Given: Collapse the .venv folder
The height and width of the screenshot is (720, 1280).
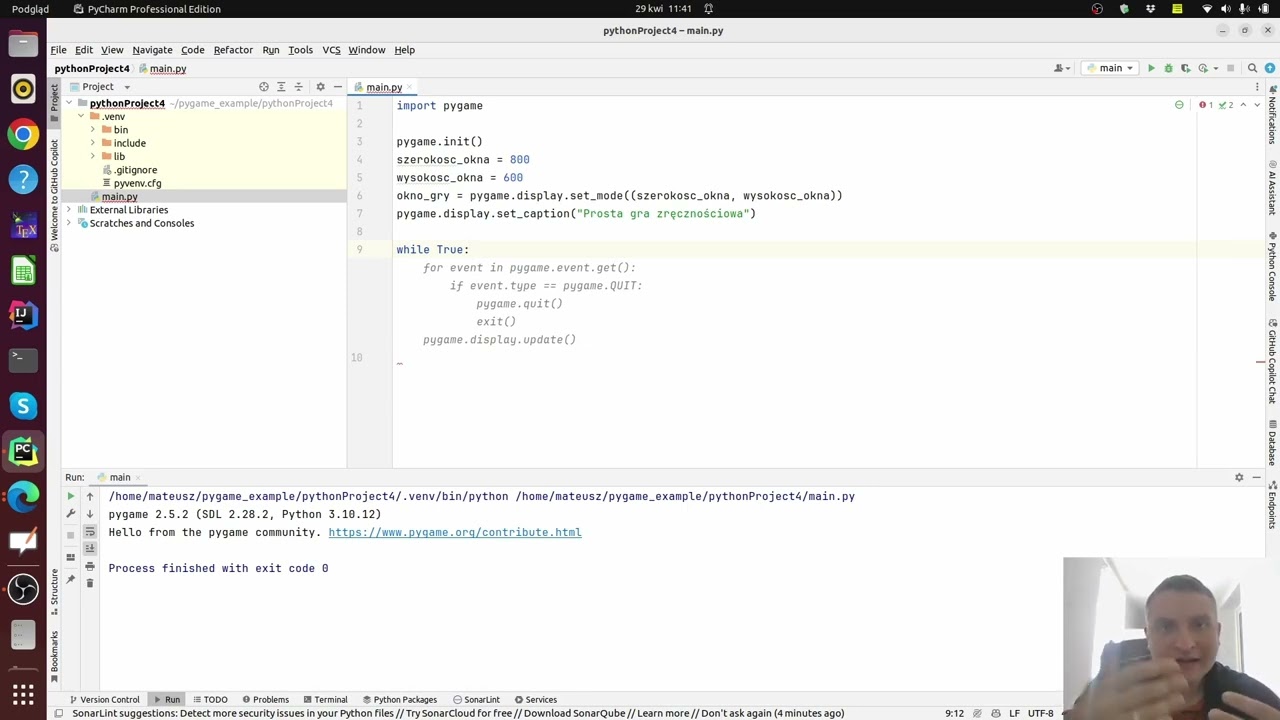Looking at the screenshot, I should click(x=81, y=117).
